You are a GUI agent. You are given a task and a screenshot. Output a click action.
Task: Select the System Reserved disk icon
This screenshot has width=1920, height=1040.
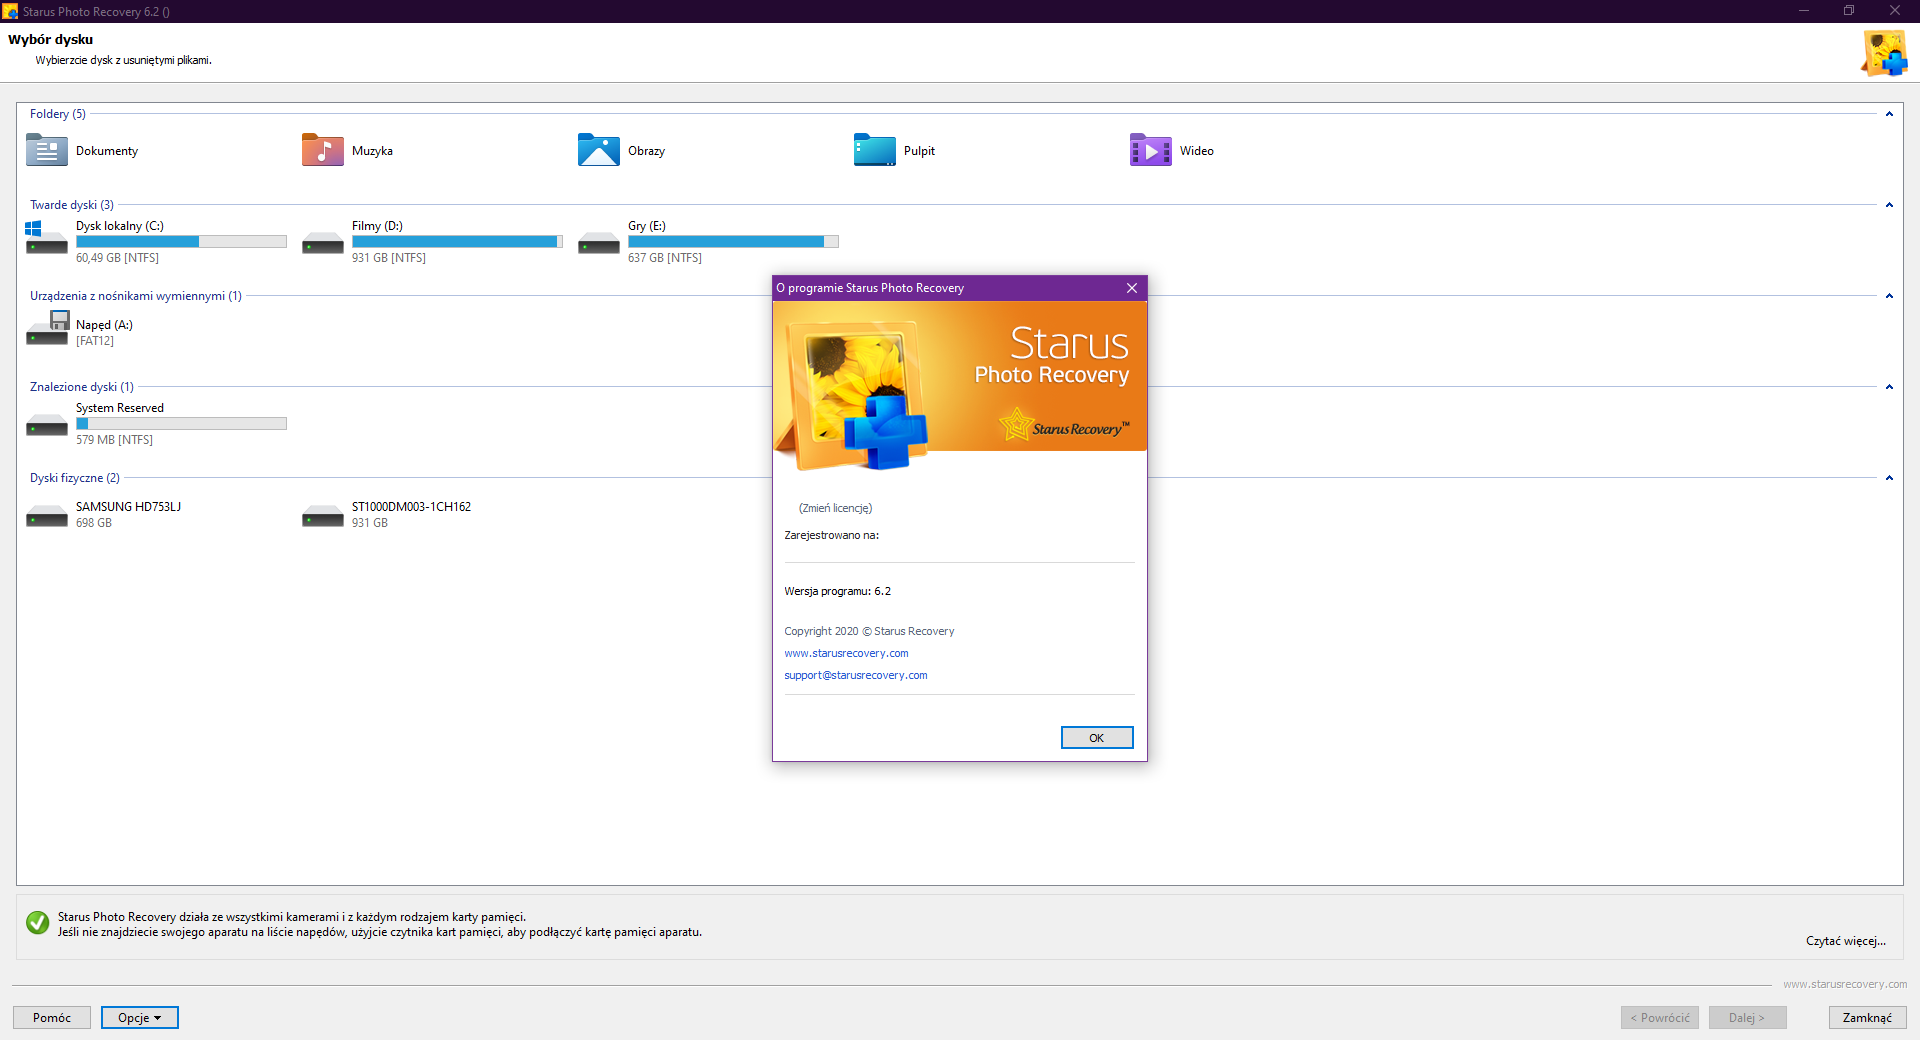(x=47, y=425)
